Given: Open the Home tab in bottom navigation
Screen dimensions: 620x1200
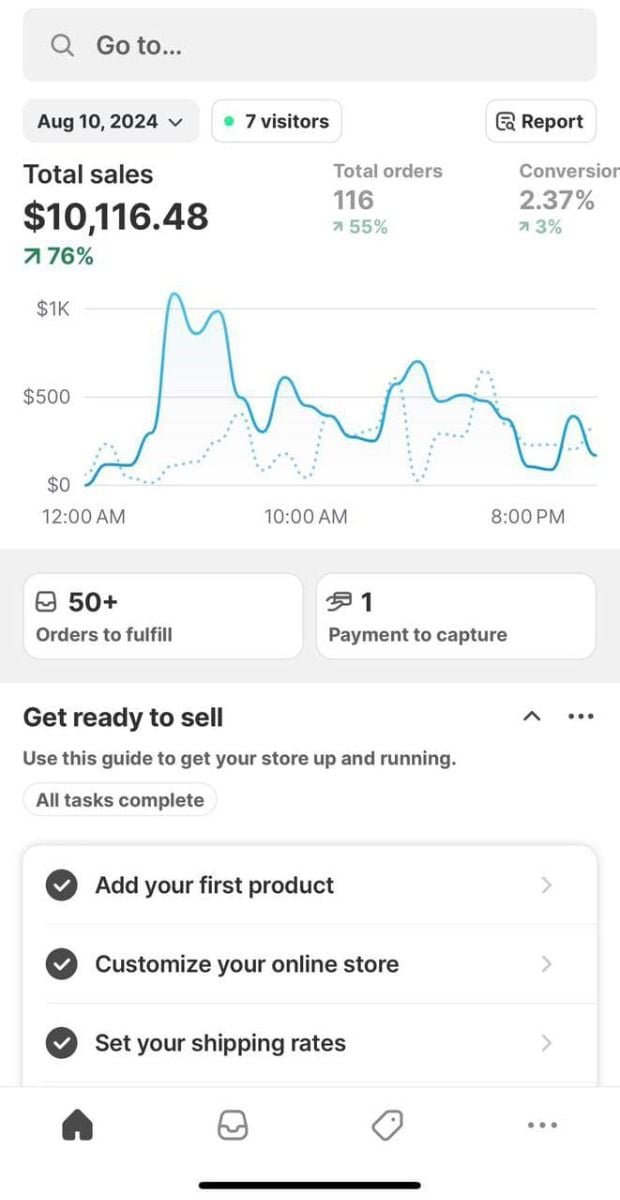Looking at the screenshot, I should (x=77, y=1124).
